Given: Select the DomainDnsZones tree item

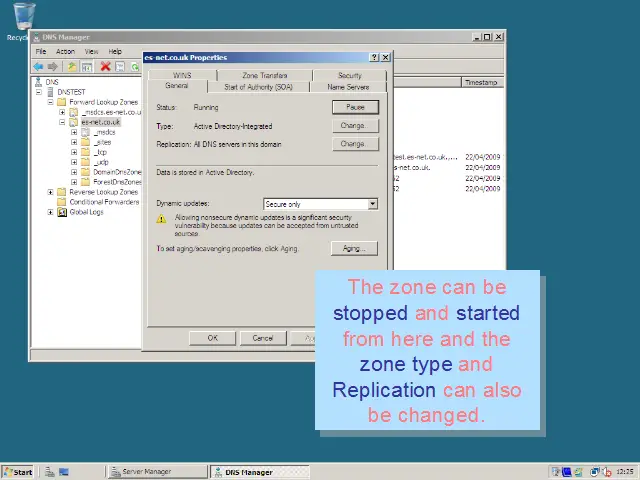Looking at the screenshot, I should [117, 172].
